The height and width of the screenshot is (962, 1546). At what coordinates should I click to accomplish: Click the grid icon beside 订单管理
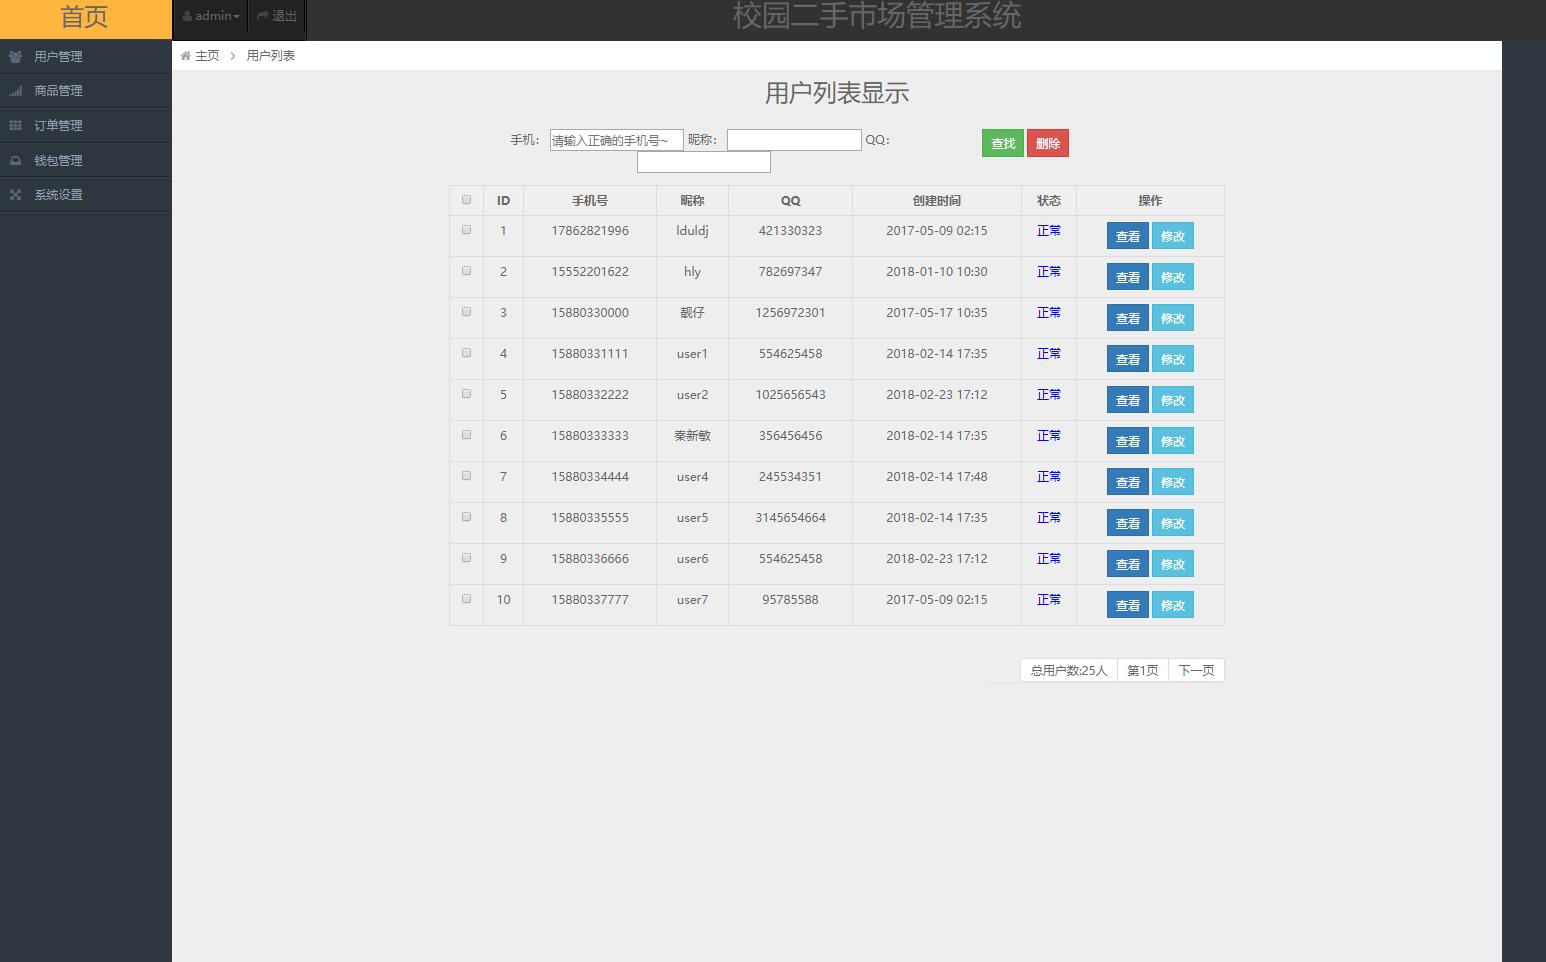(x=16, y=126)
